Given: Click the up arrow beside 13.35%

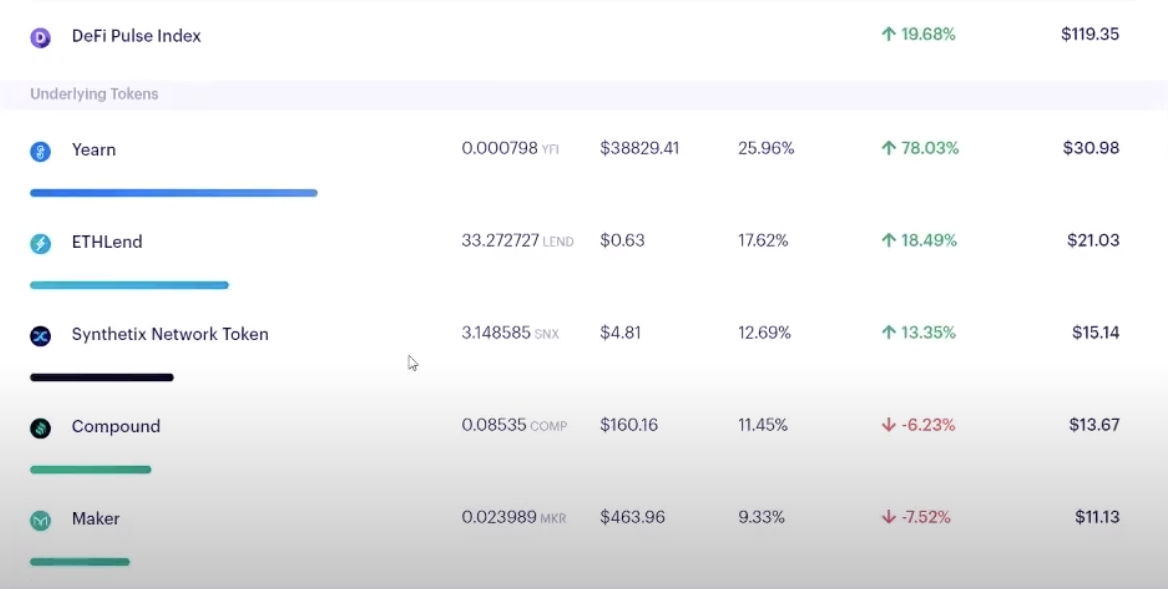Looking at the screenshot, I should click(x=888, y=333).
